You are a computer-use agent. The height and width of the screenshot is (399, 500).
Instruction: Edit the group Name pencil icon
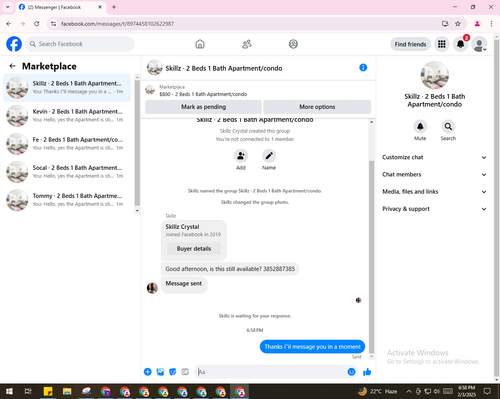pos(269,156)
